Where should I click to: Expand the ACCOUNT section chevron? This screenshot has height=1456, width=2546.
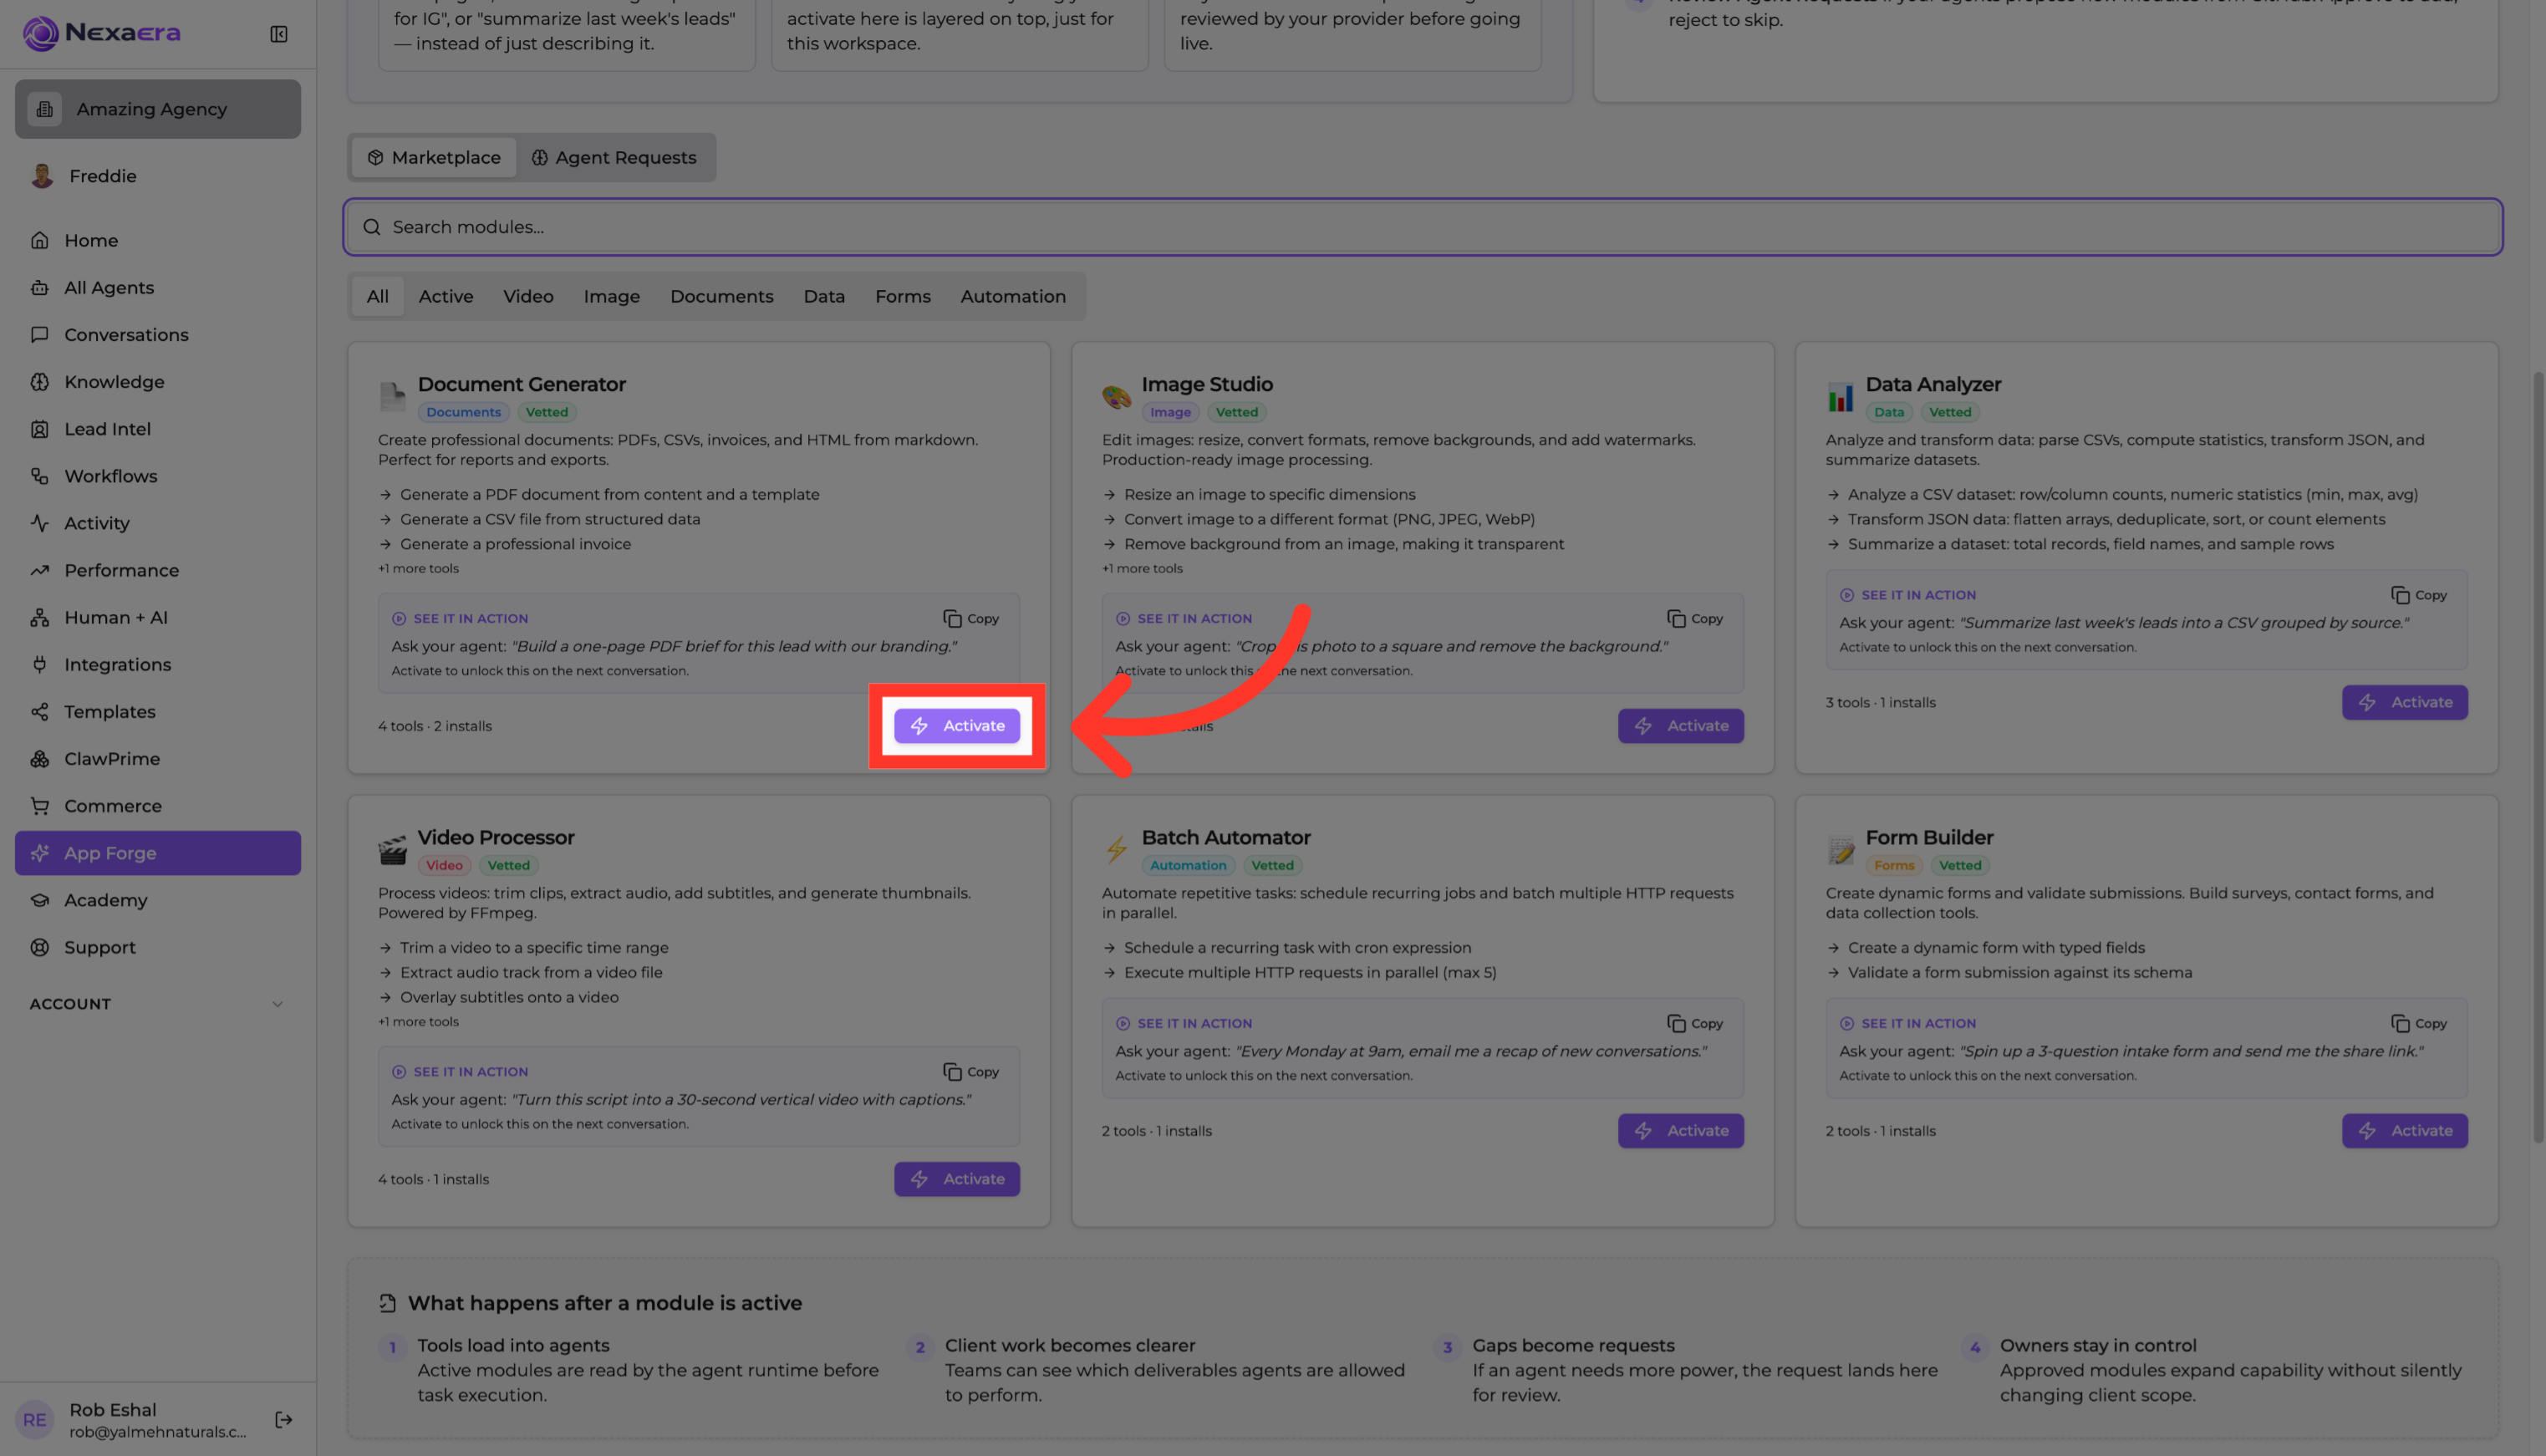point(278,1003)
